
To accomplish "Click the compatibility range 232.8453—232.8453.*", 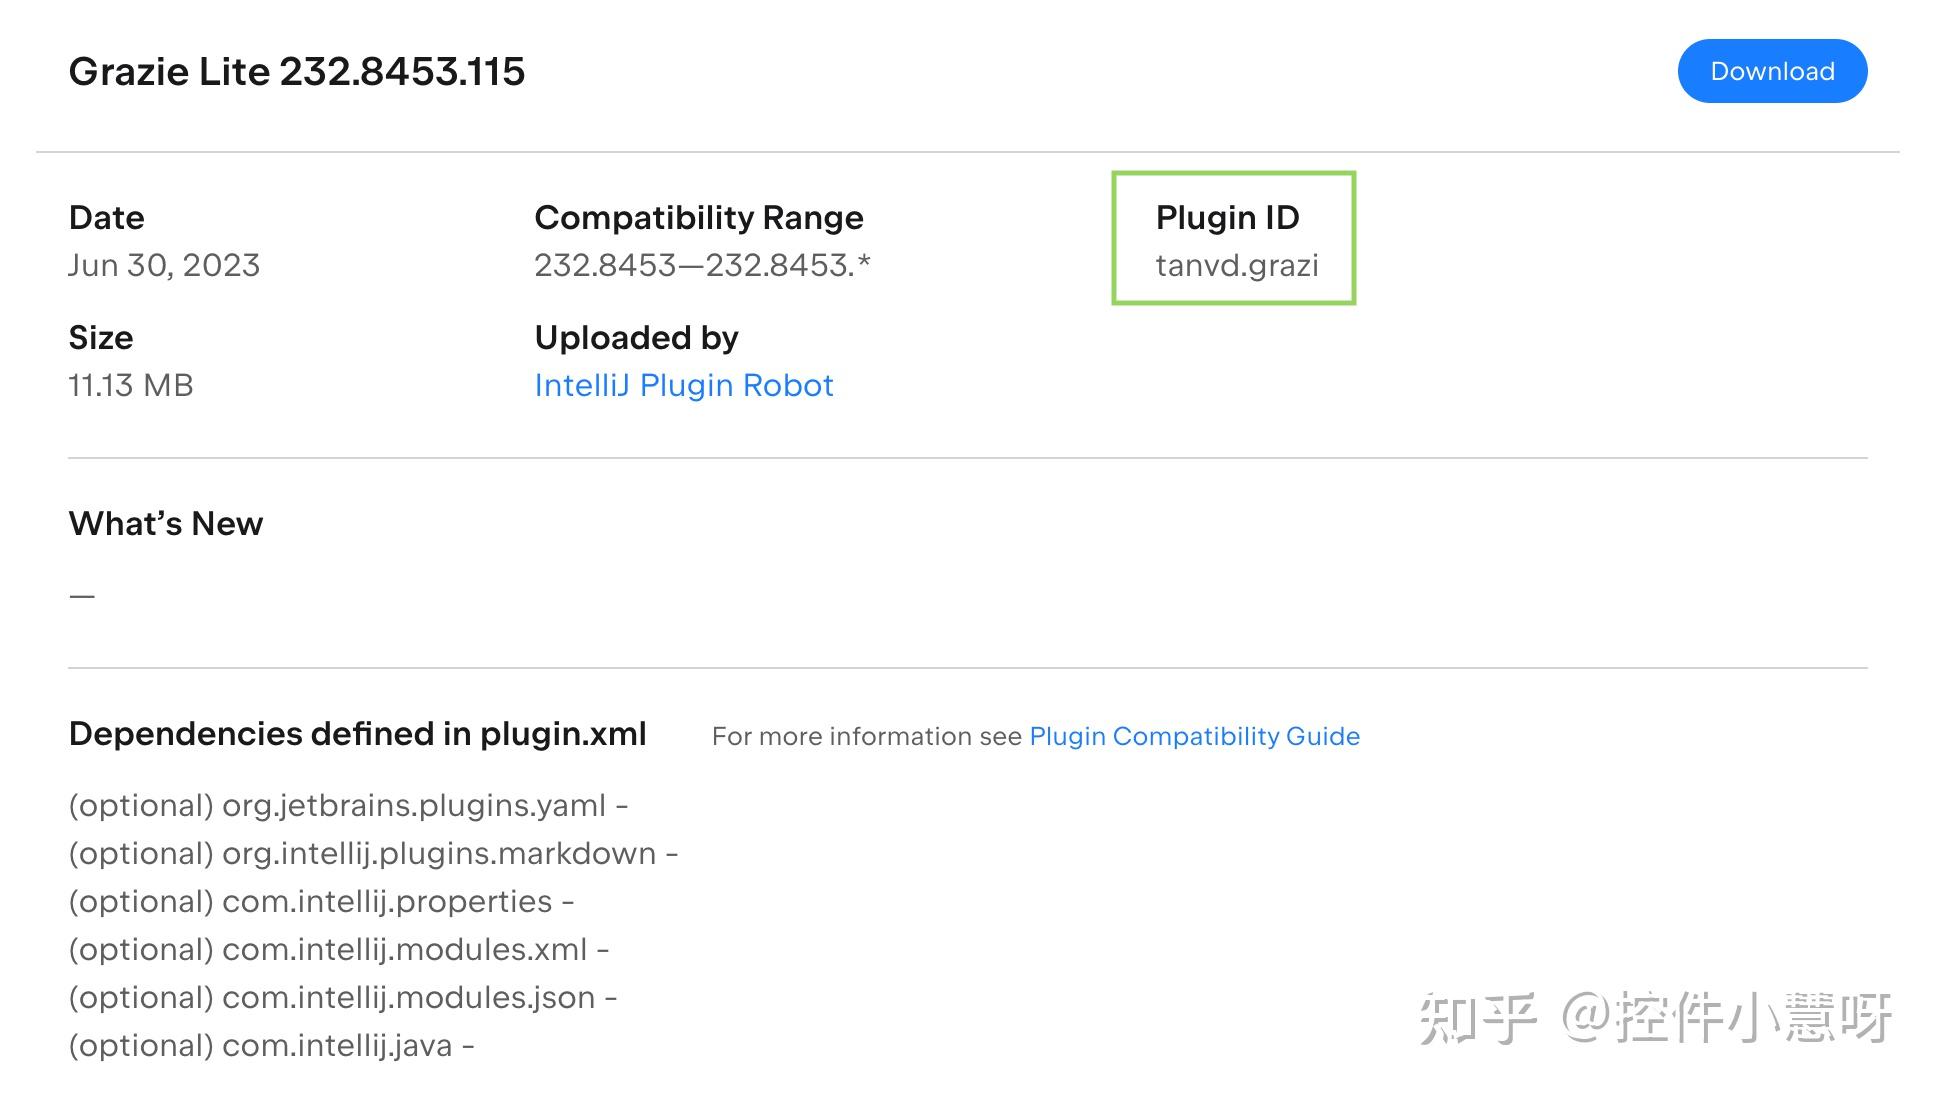I will coord(703,265).
